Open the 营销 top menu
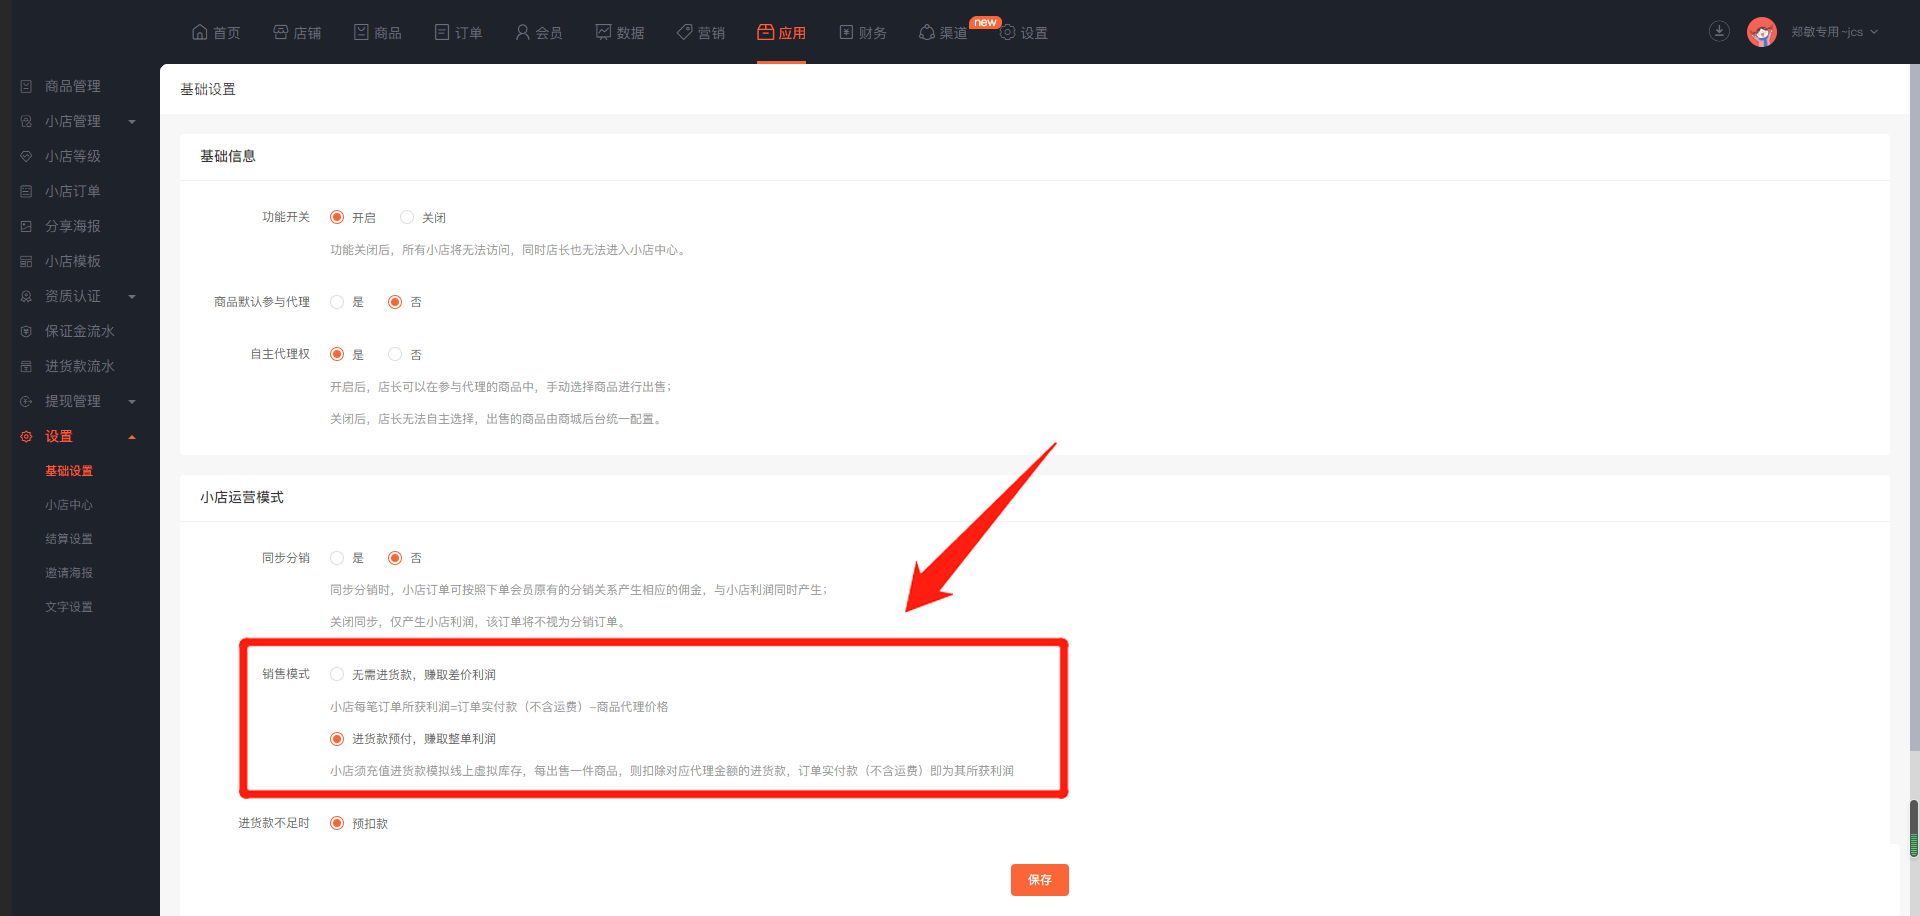 click(x=701, y=32)
